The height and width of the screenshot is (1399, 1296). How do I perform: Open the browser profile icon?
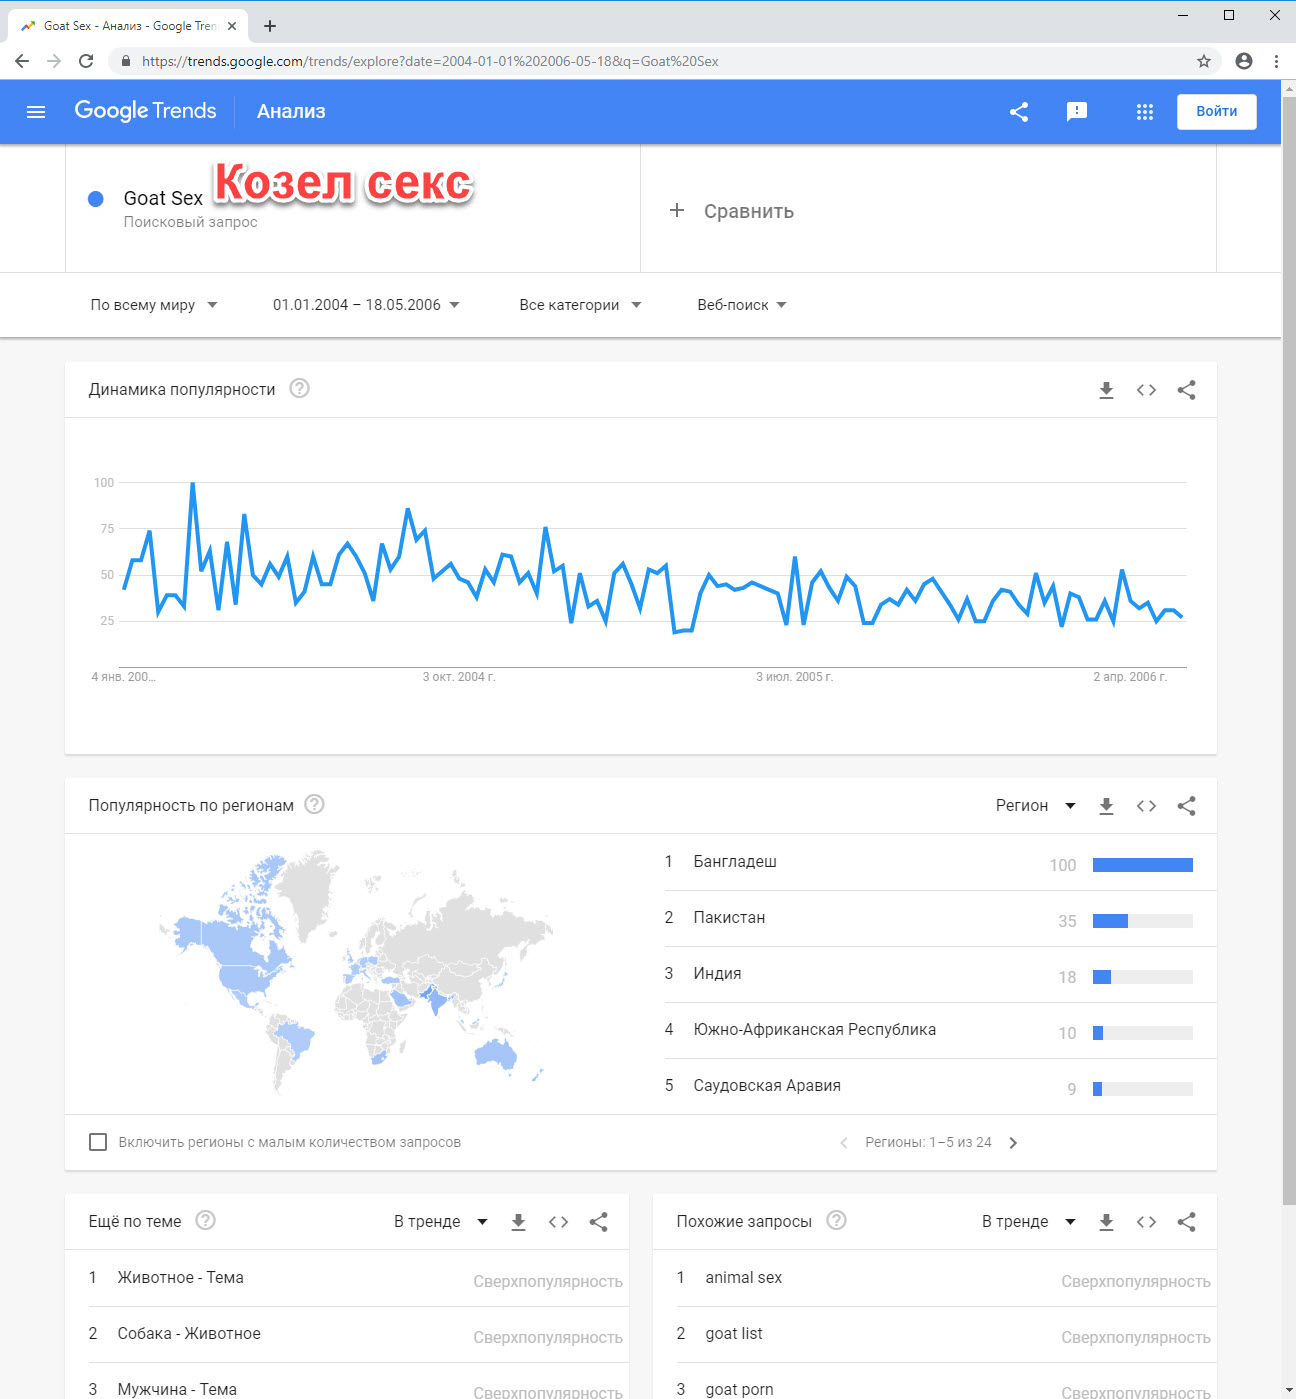(x=1244, y=61)
